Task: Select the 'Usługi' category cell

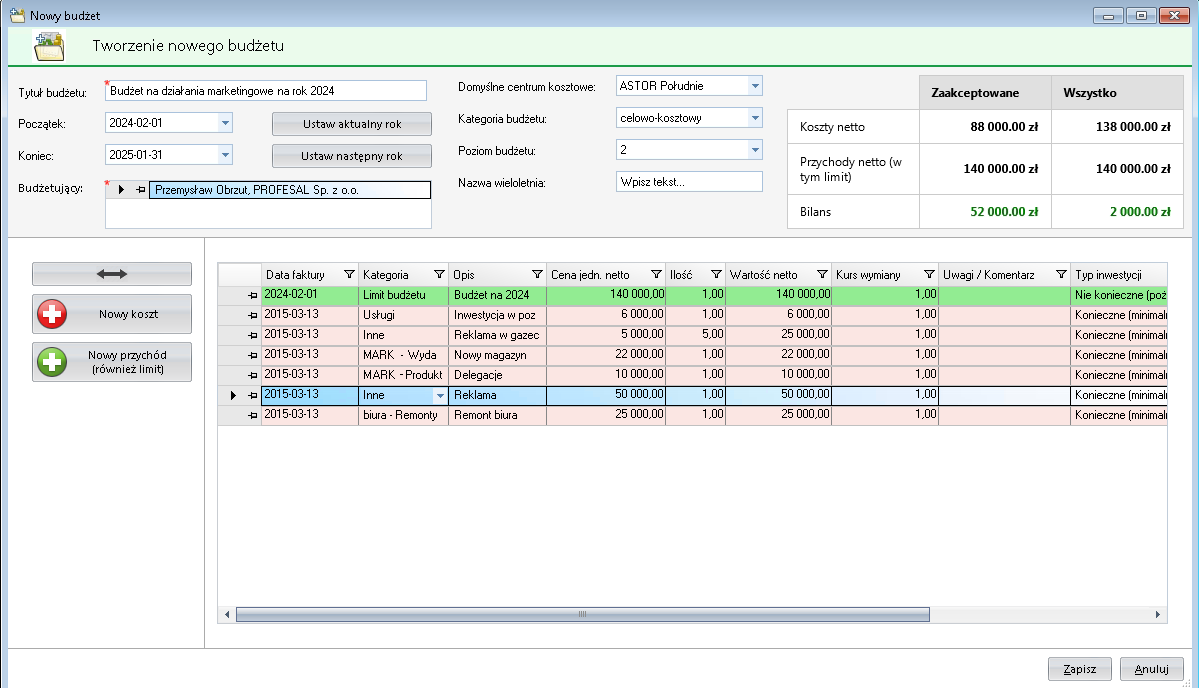Action: [403, 315]
